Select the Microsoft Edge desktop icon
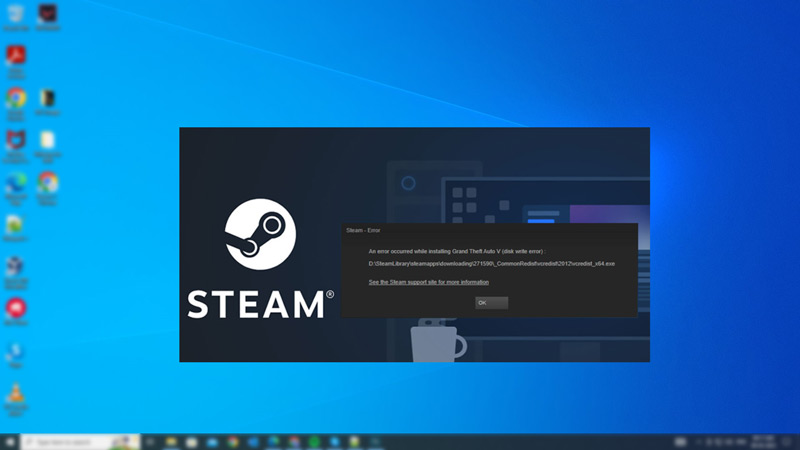Viewport: 800px width, 450px height. point(16,189)
